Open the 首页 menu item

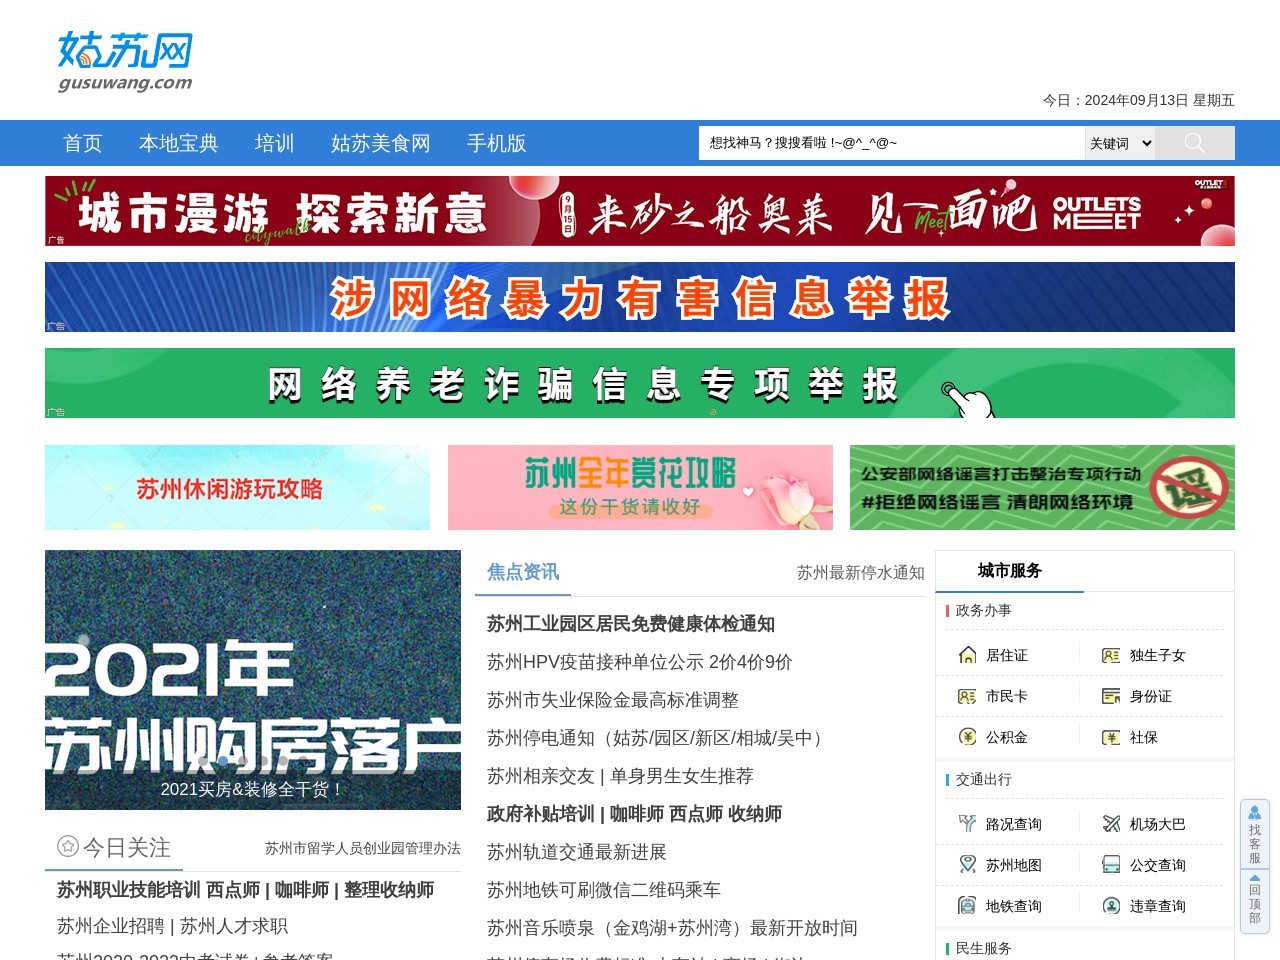point(82,143)
